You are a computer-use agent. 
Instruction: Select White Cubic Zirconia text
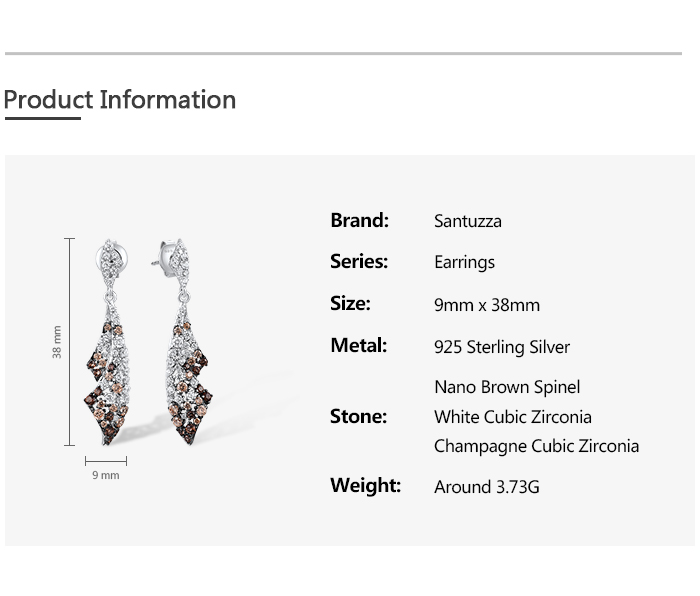click(512, 417)
